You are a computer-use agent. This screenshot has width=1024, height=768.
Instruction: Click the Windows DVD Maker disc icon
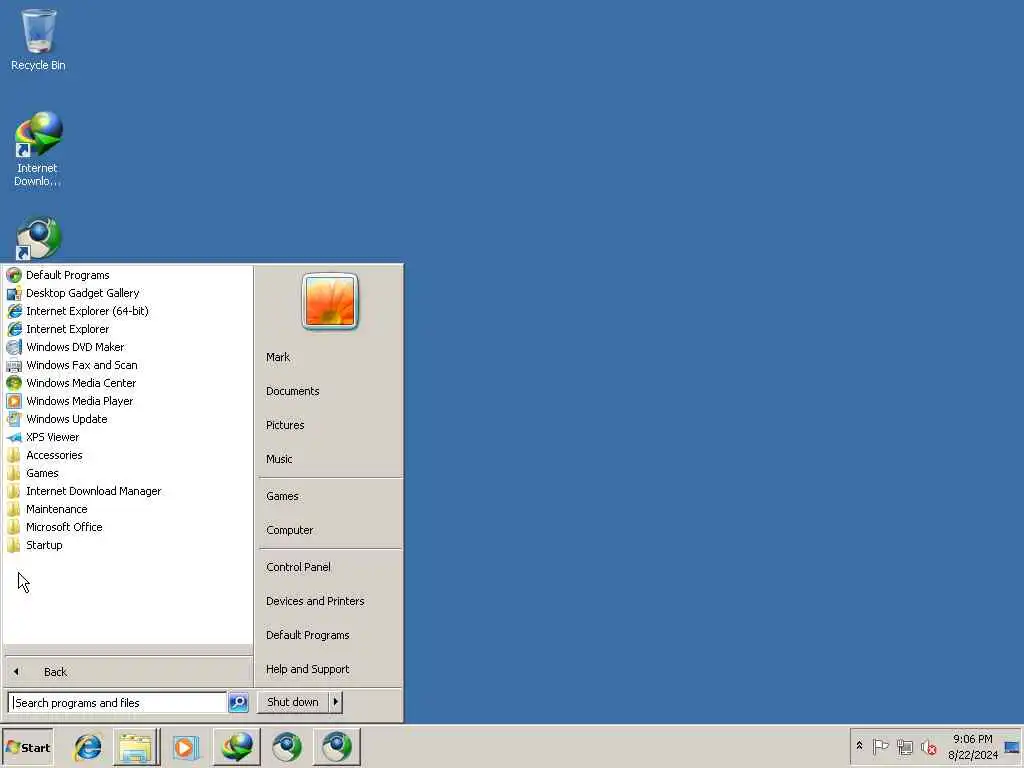tap(14, 347)
